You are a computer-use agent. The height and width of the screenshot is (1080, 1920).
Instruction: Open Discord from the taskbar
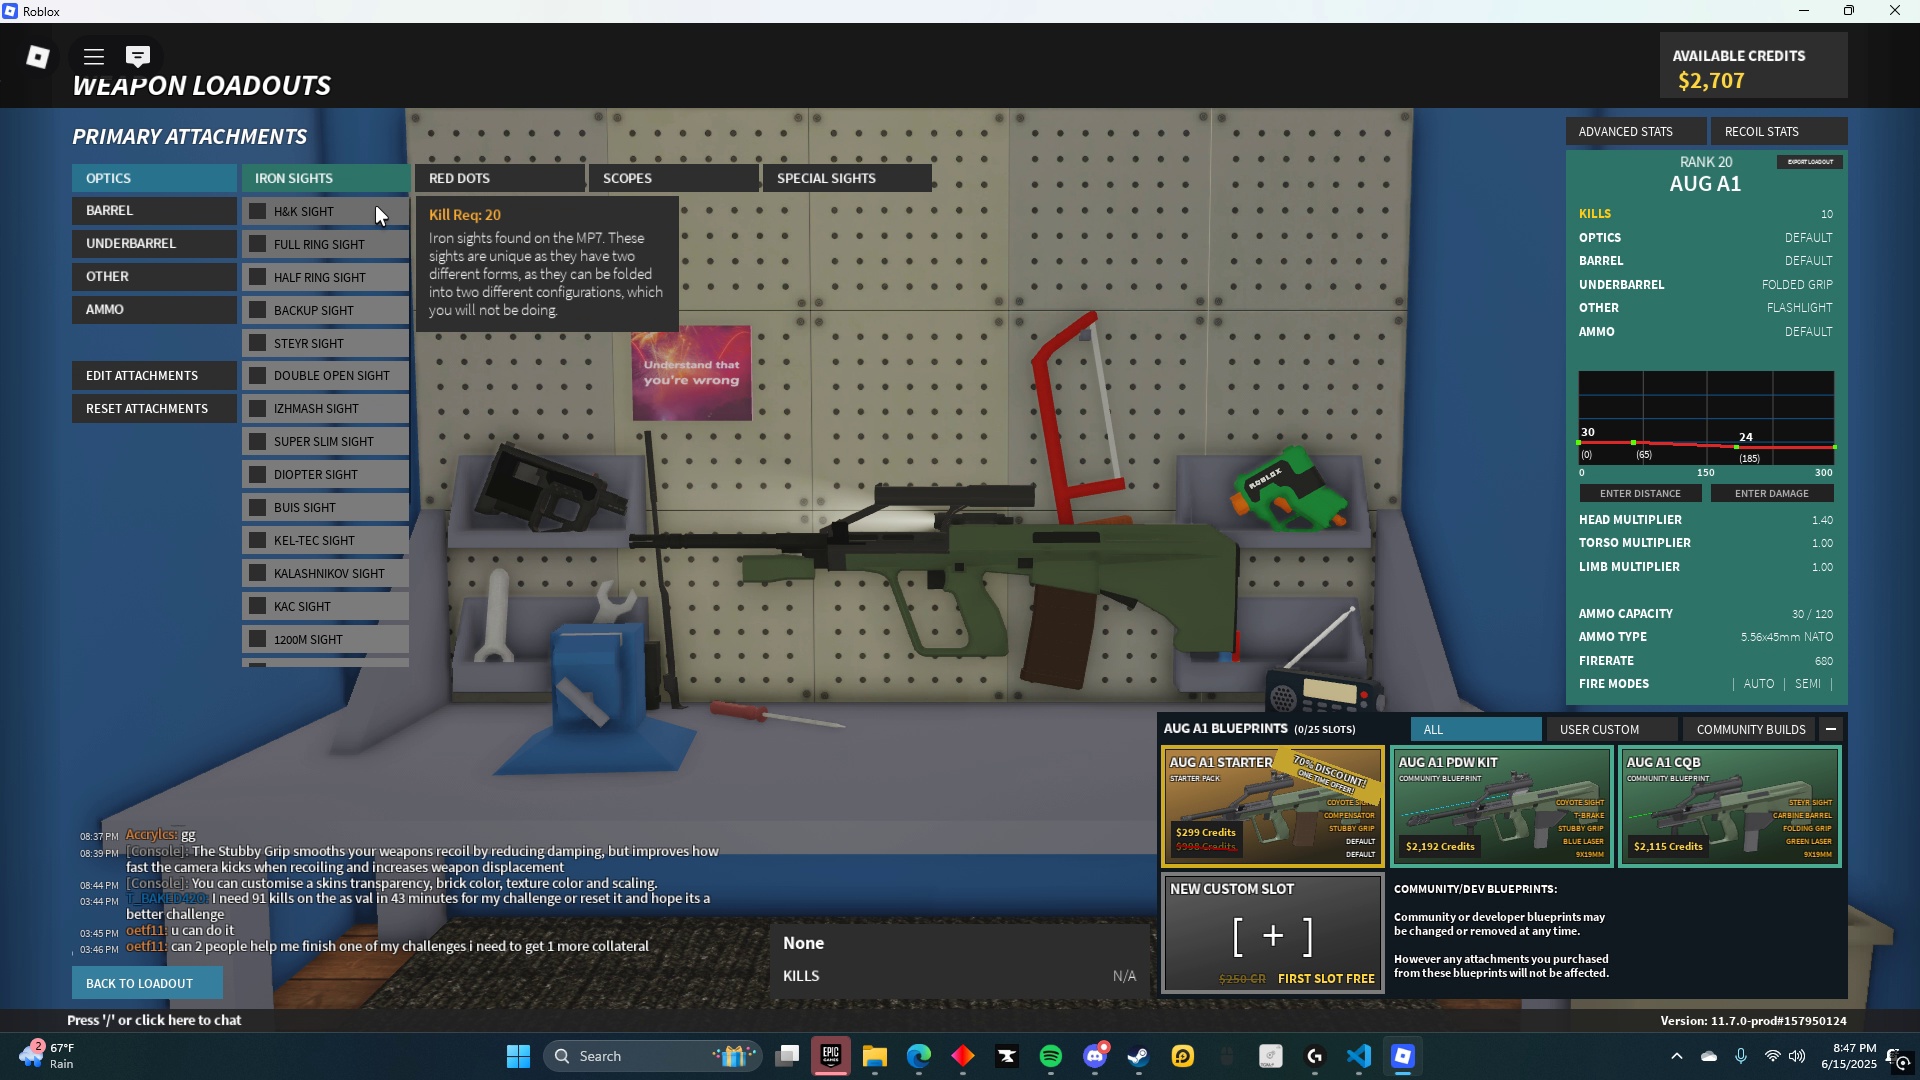coord(1095,1056)
